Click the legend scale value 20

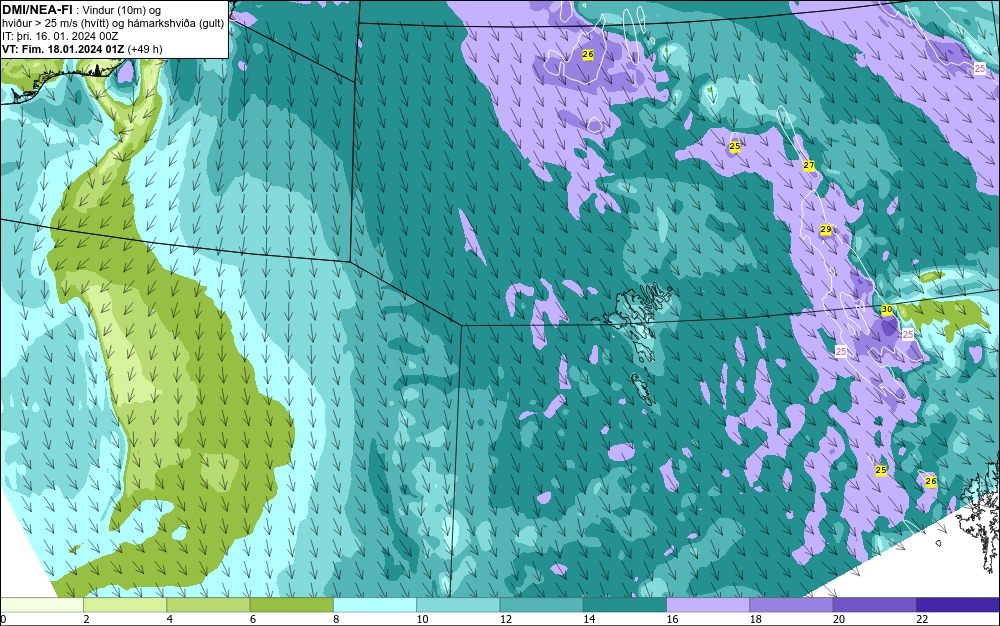coord(839,619)
